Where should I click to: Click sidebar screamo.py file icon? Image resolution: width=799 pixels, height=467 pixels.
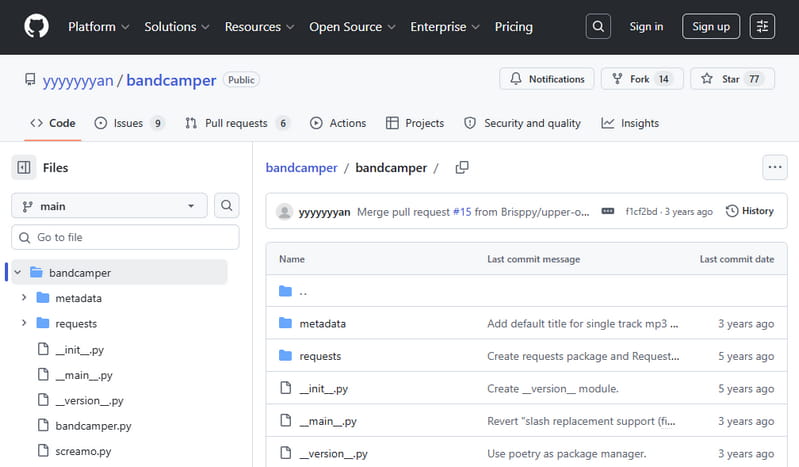[43, 450]
